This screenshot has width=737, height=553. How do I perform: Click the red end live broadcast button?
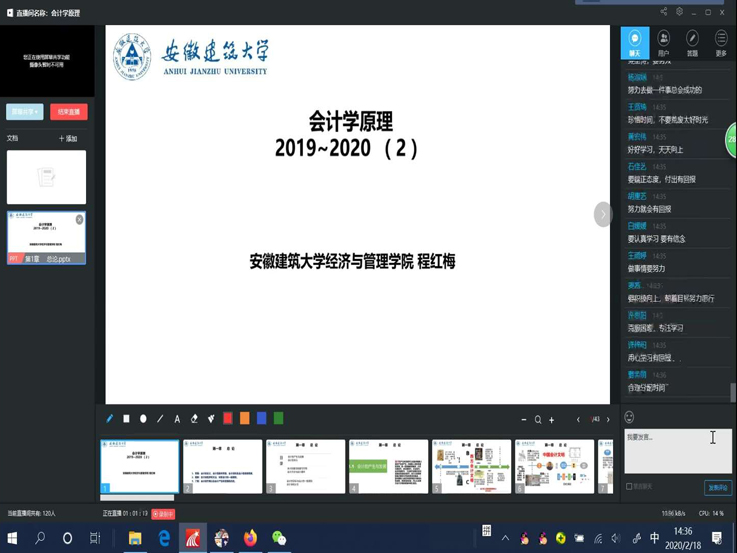point(69,112)
